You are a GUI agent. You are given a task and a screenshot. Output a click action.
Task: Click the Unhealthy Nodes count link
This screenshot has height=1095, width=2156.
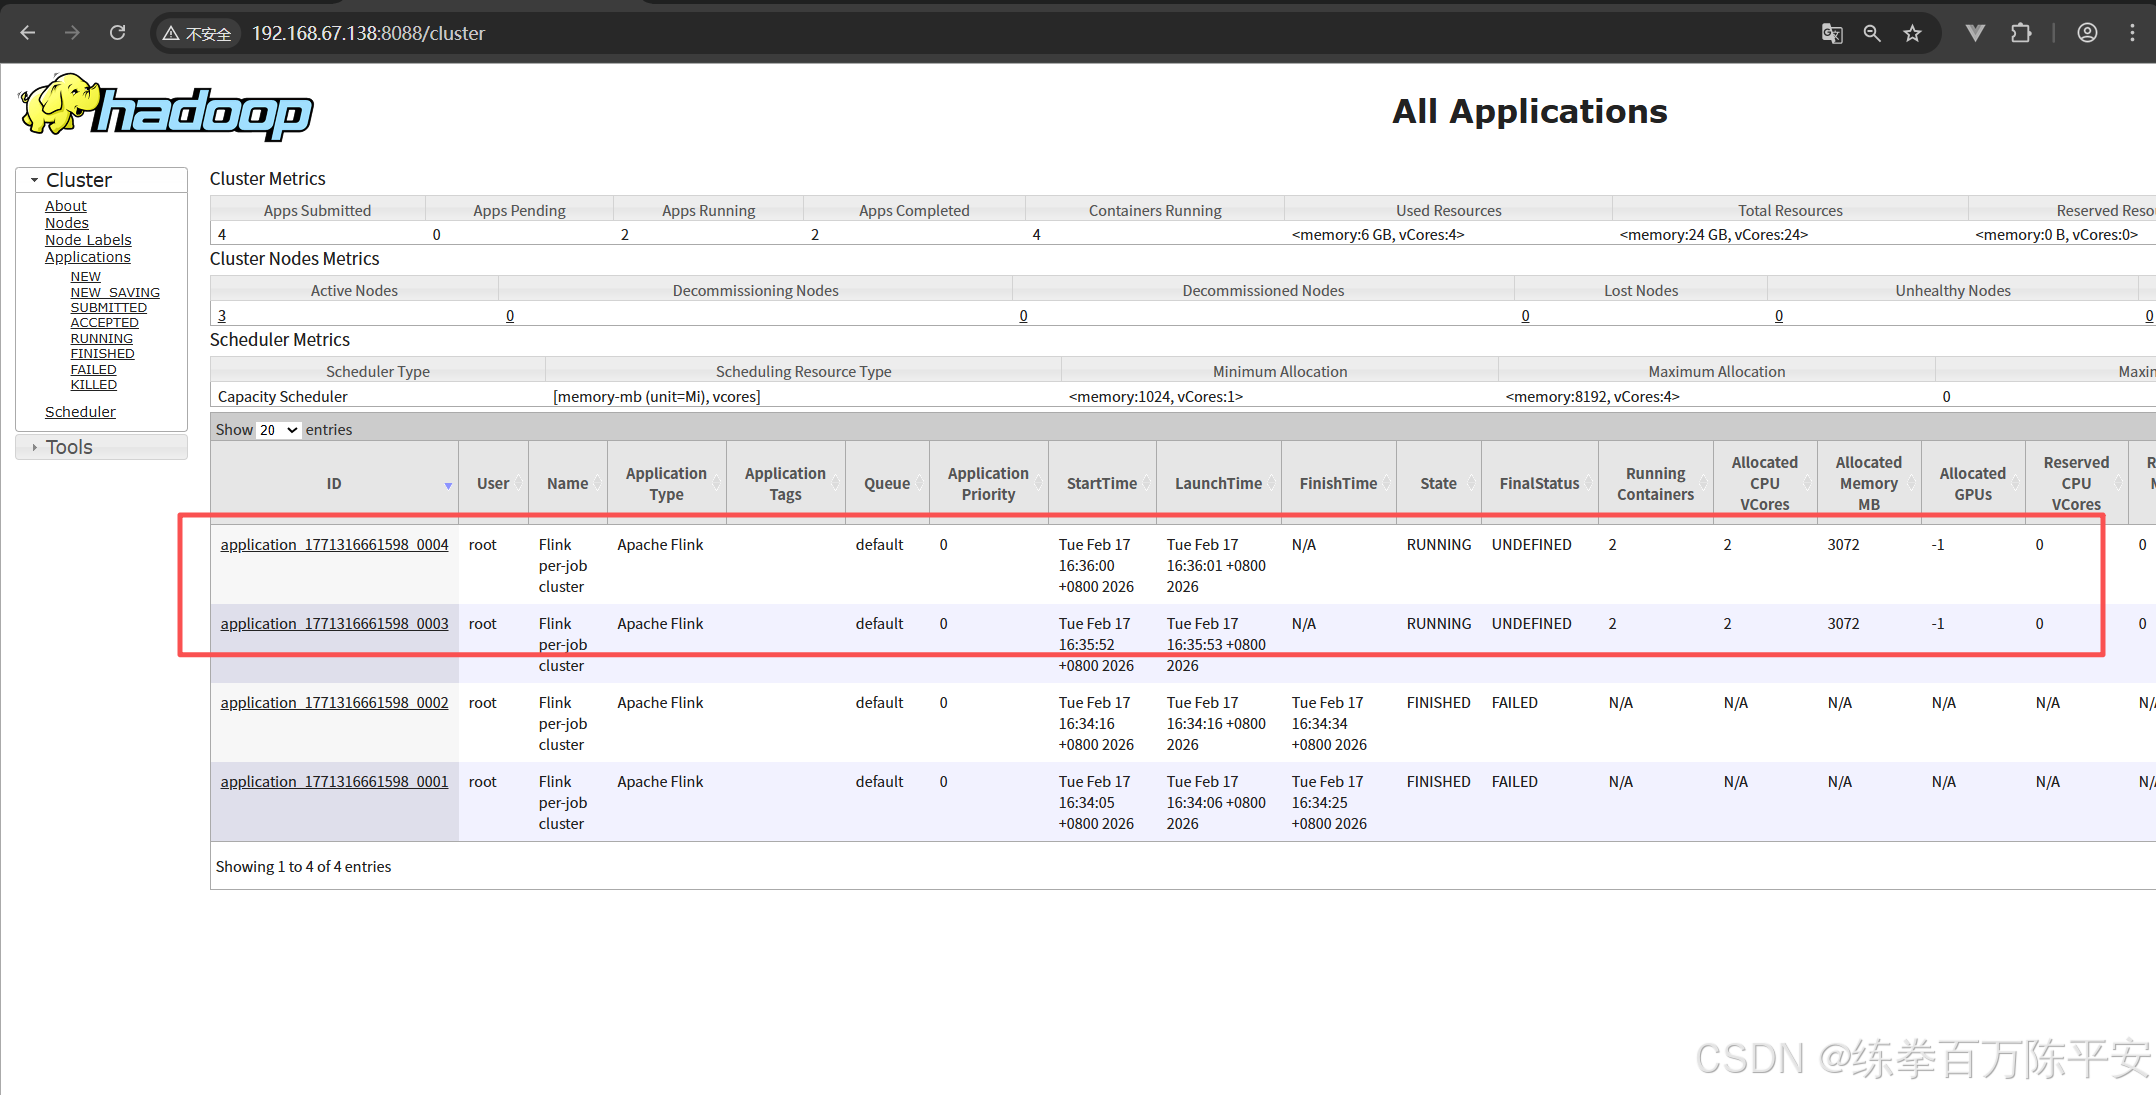pyautogui.click(x=1779, y=316)
